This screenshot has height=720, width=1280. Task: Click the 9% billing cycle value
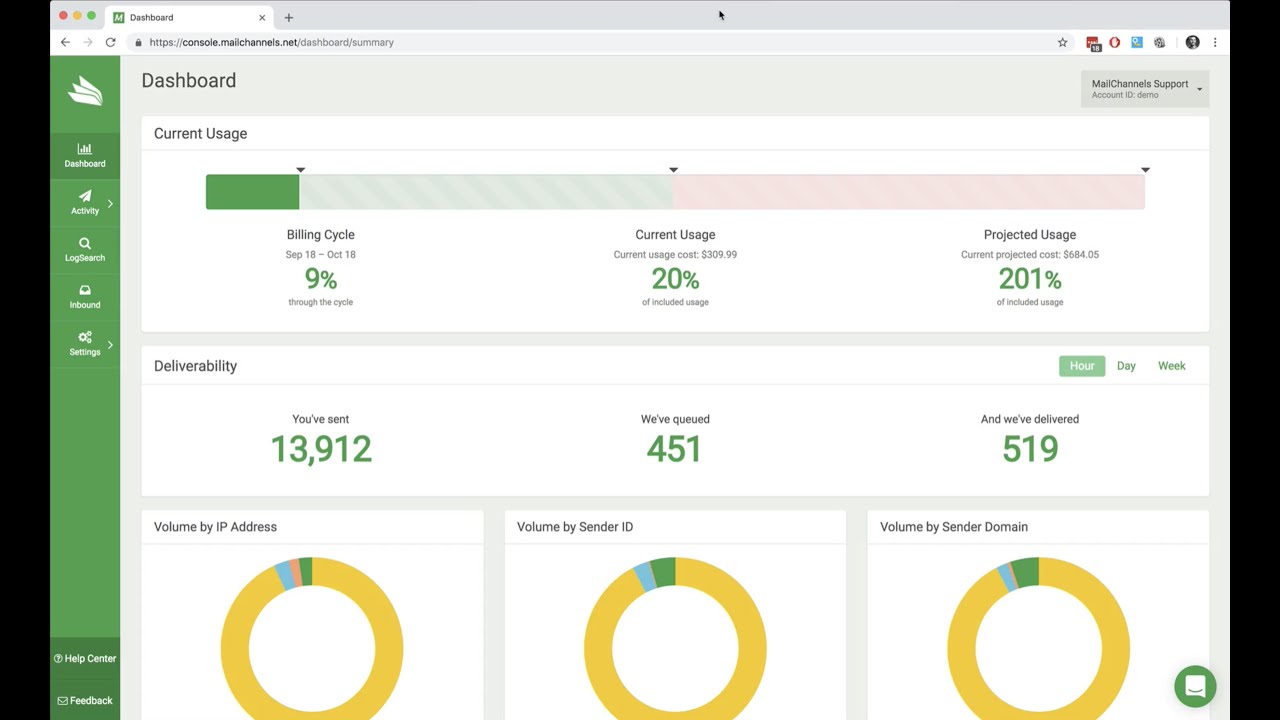click(x=321, y=280)
